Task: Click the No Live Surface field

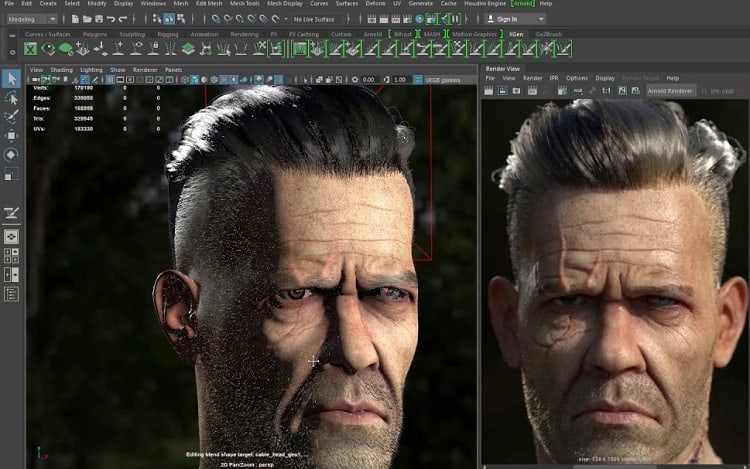Action: tap(316, 19)
